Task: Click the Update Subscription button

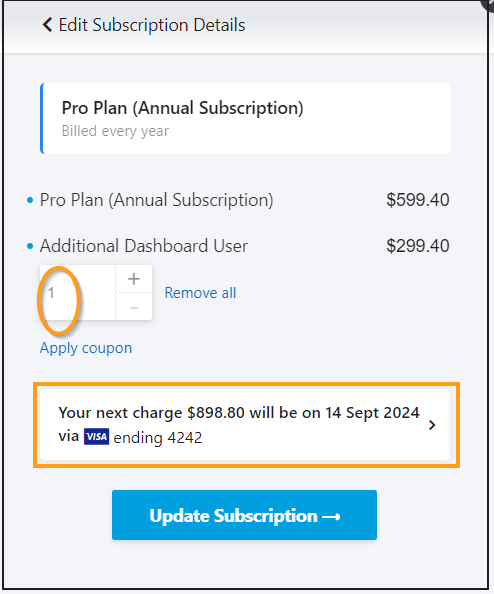Action: click(x=244, y=515)
